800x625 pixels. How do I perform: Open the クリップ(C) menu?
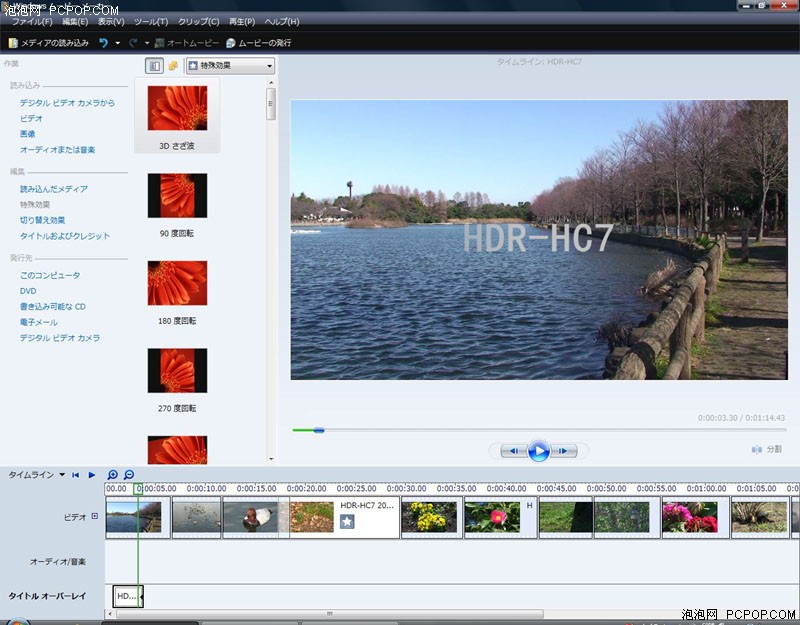coord(198,21)
